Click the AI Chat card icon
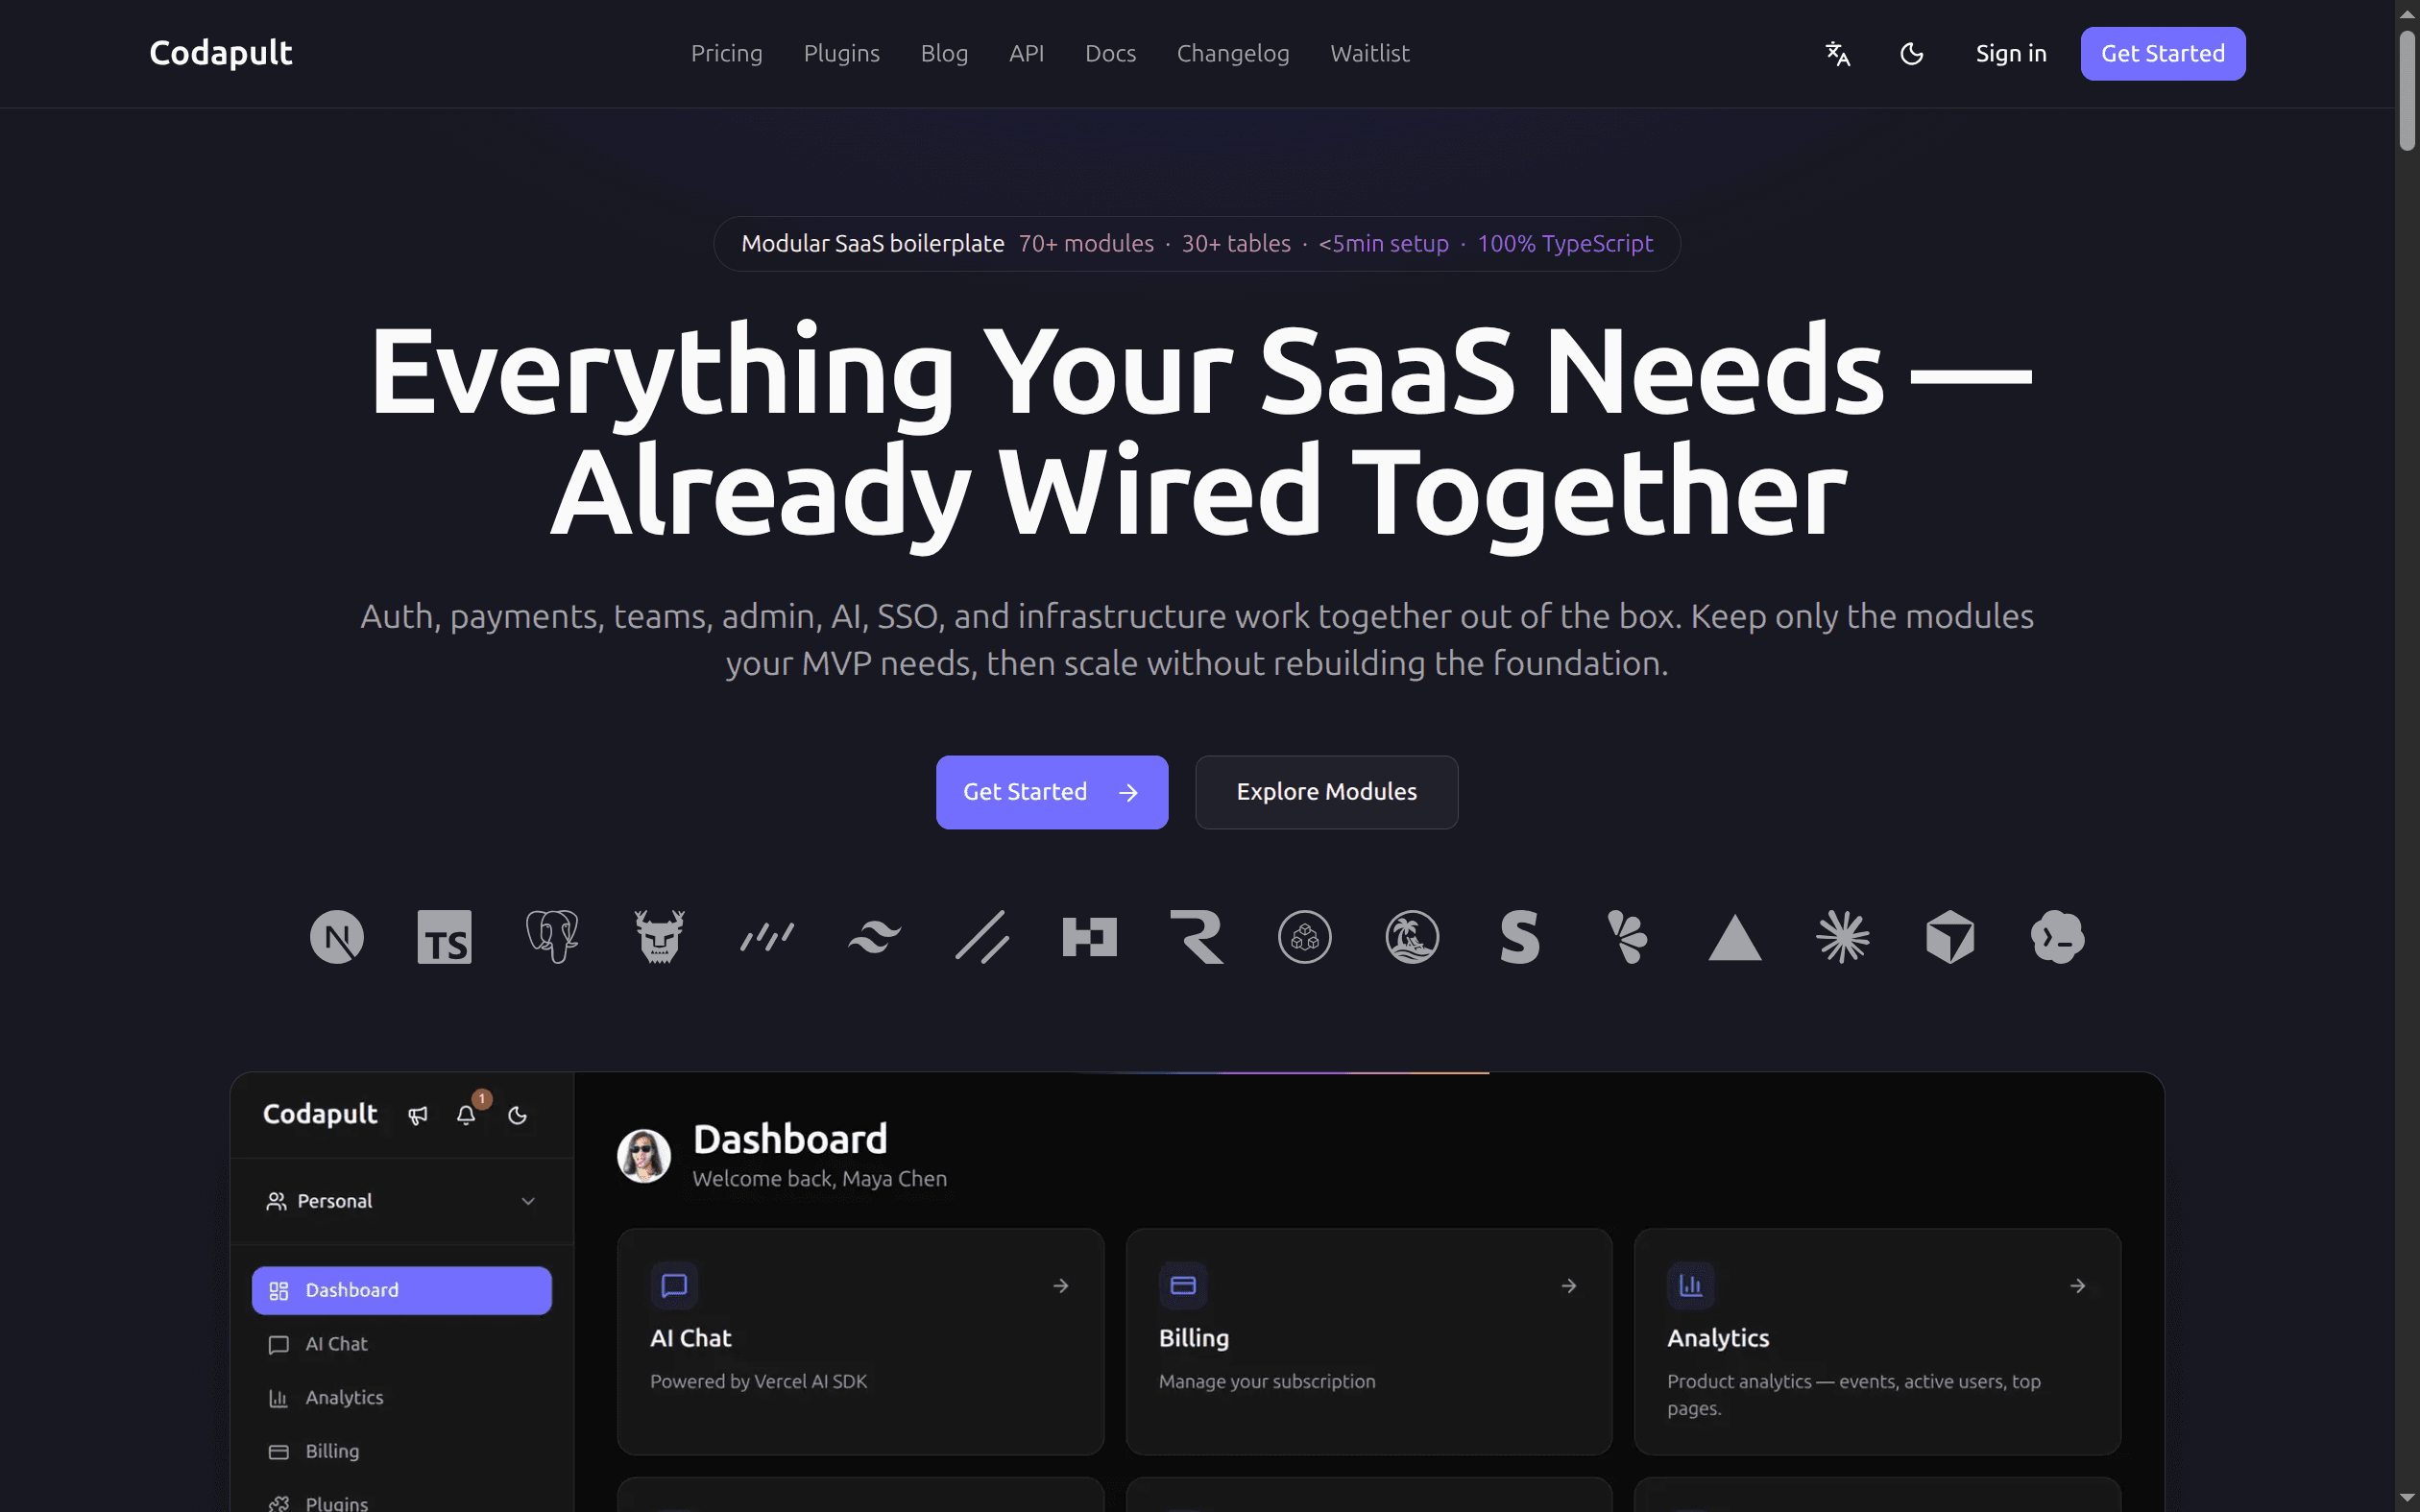The width and height of the screenshot is (2420, 1512). [x=675, y=1285]
